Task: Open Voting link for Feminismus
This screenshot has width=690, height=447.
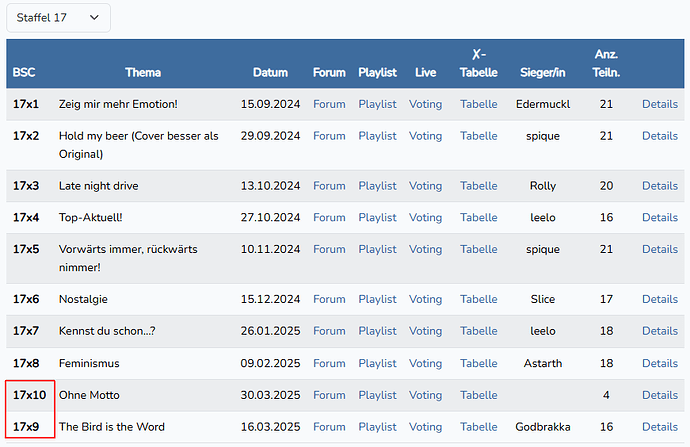Action: point(425,364)
